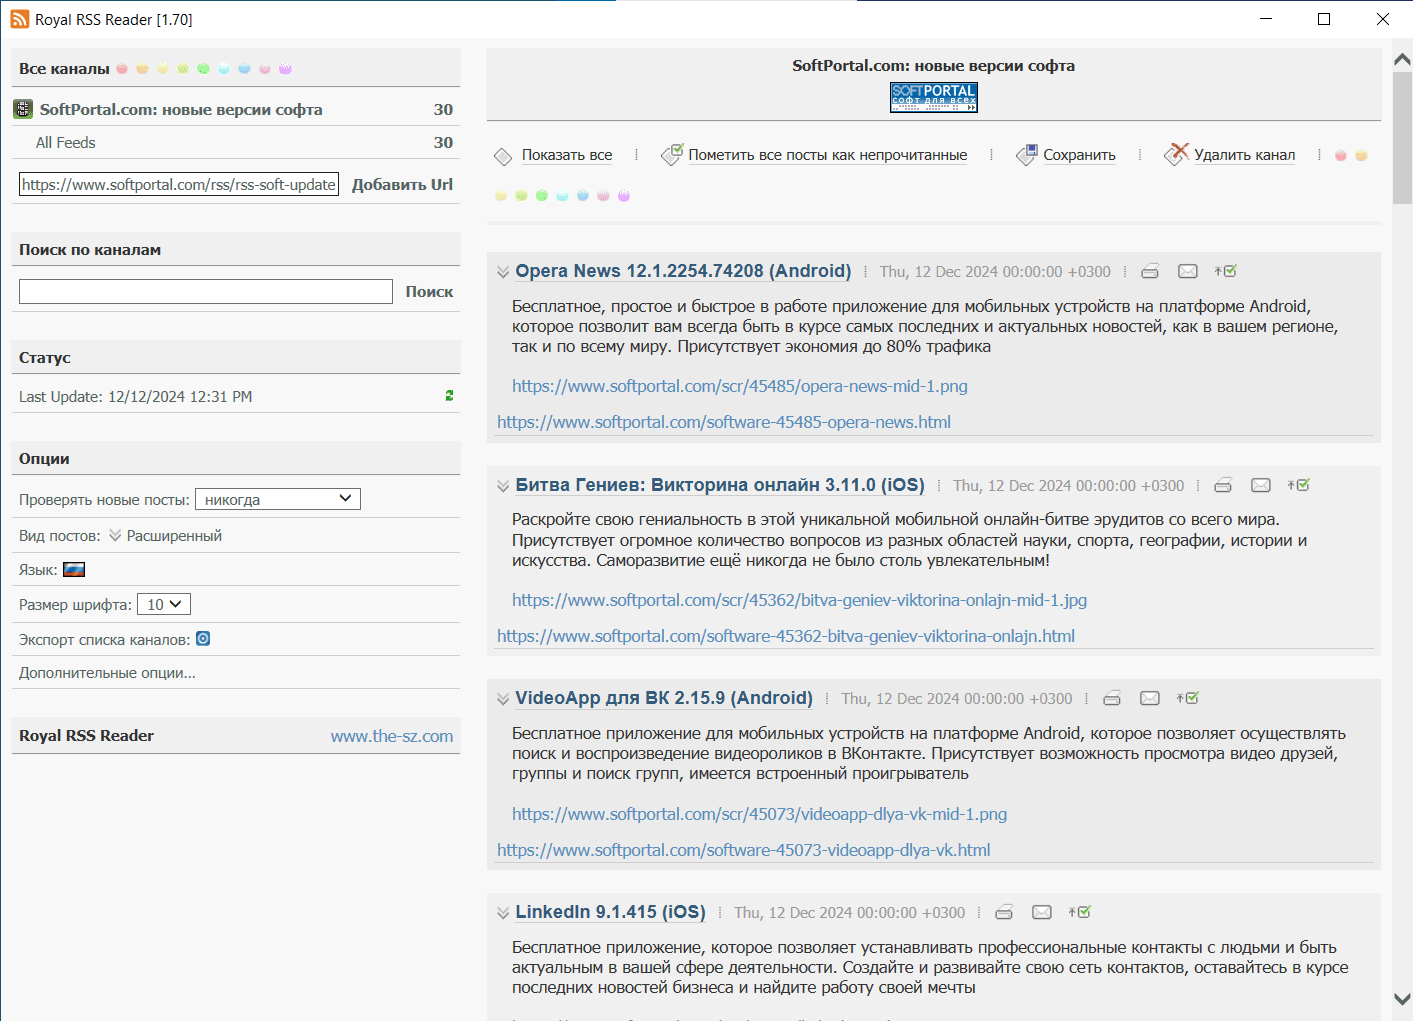Click Показать все
The height and width of the screenshot is (1021, 1413).
pos(567,155)
